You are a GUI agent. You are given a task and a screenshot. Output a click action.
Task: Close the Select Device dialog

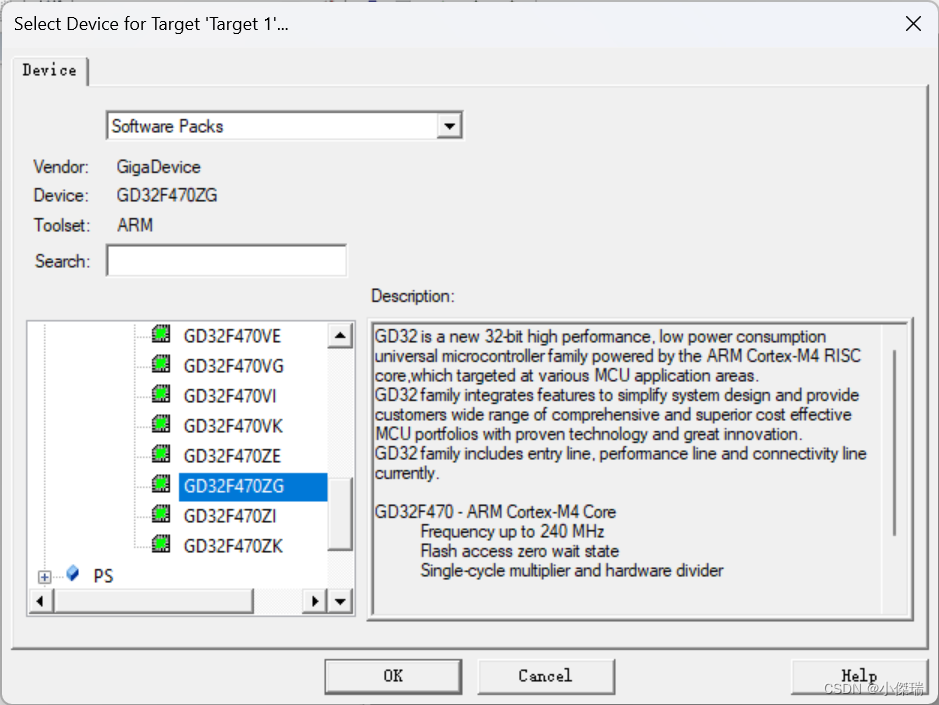[913, 24]
